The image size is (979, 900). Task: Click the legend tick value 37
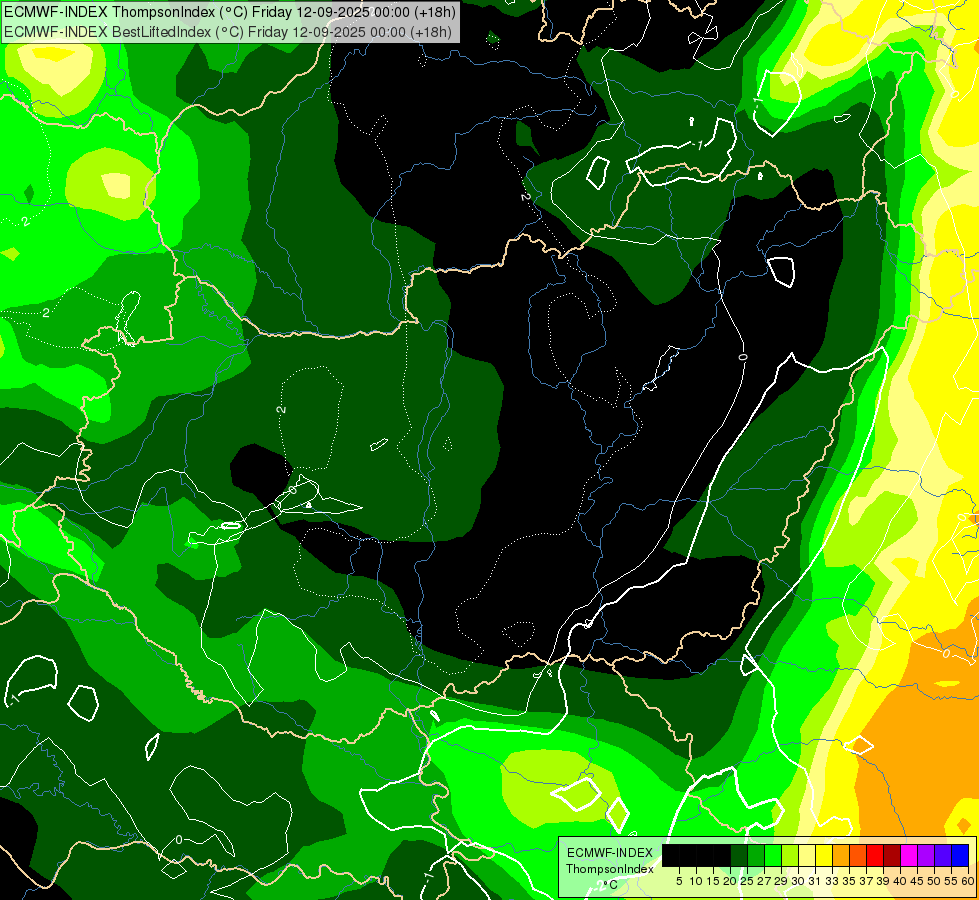(x=866, y=881)
